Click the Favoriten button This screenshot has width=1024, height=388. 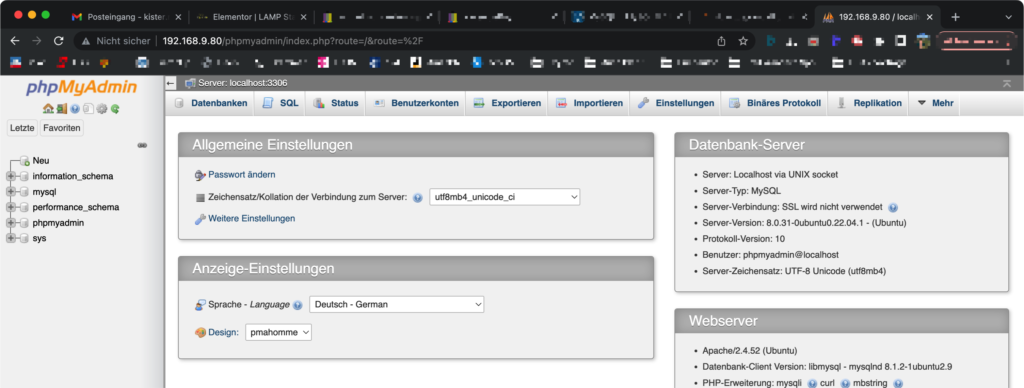(62, 128)
